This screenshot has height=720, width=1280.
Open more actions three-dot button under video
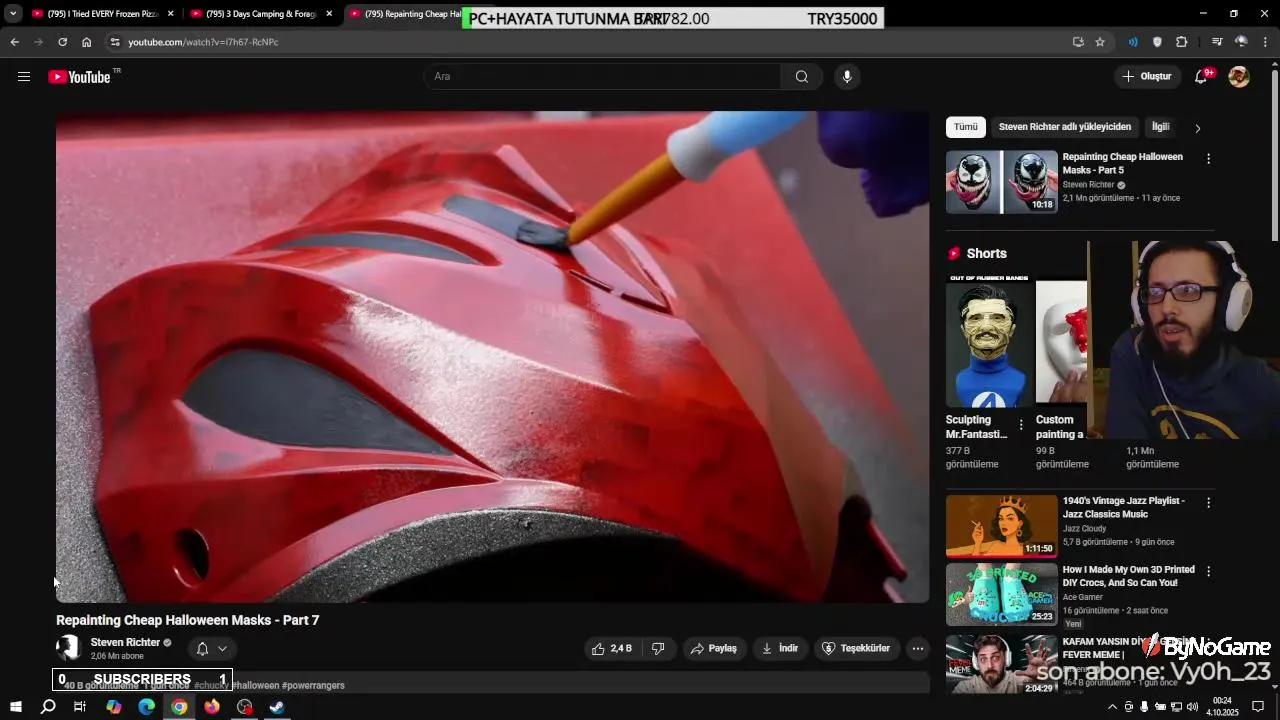[x=917, y=648]
